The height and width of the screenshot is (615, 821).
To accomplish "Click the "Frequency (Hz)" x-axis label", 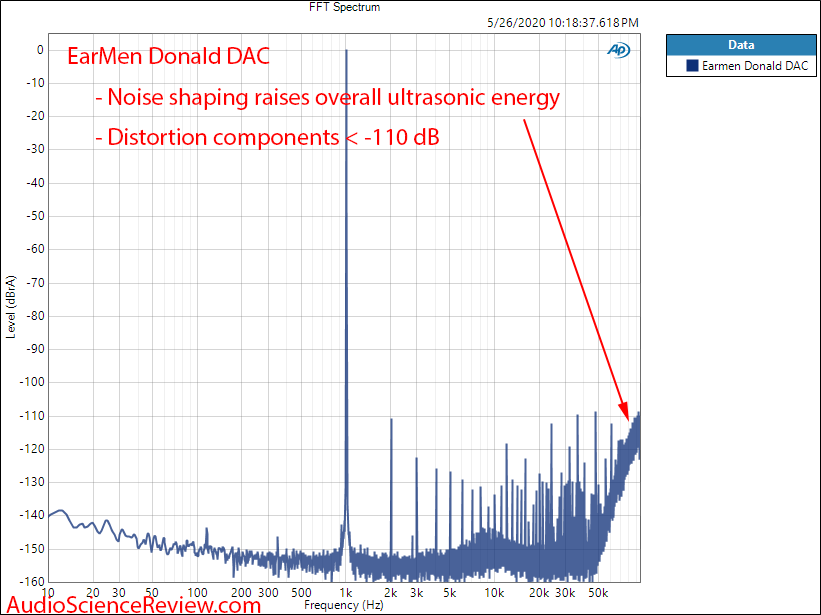I will [x=344, y=605].
